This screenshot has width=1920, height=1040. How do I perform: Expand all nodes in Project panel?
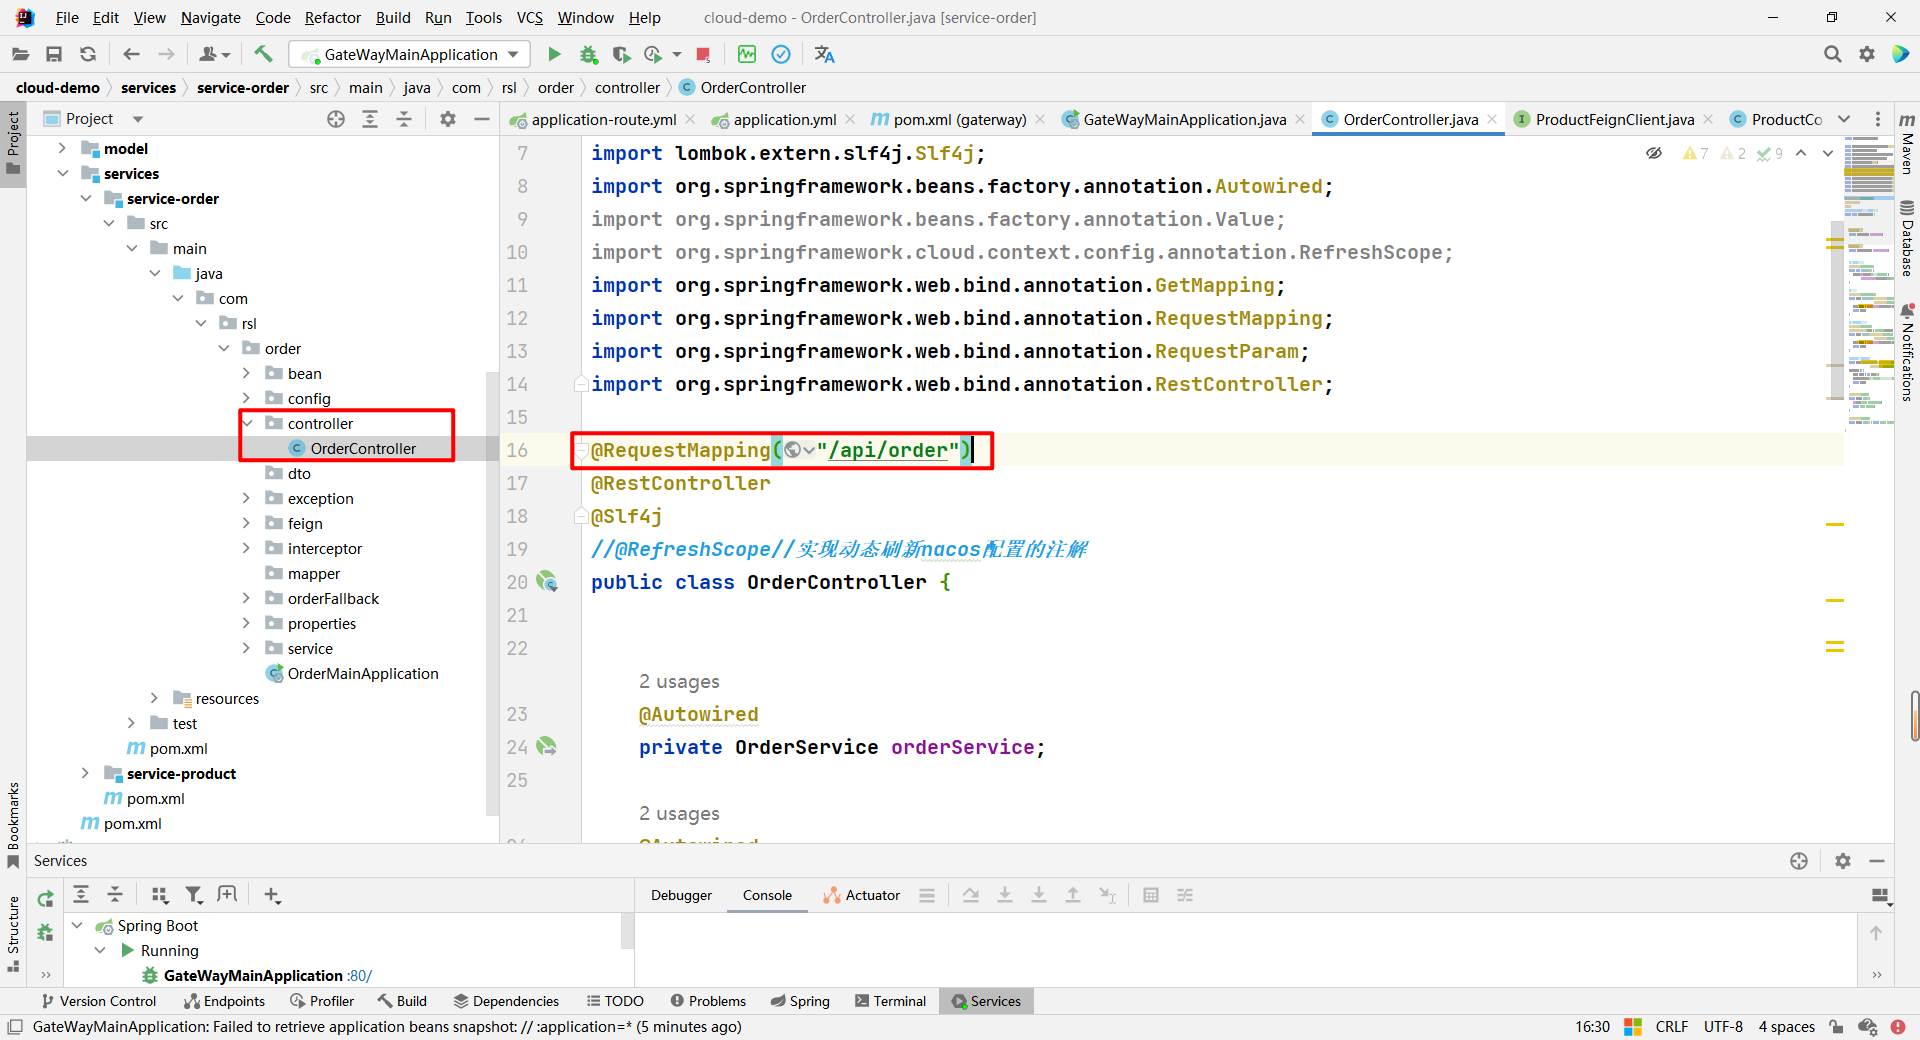370,119
